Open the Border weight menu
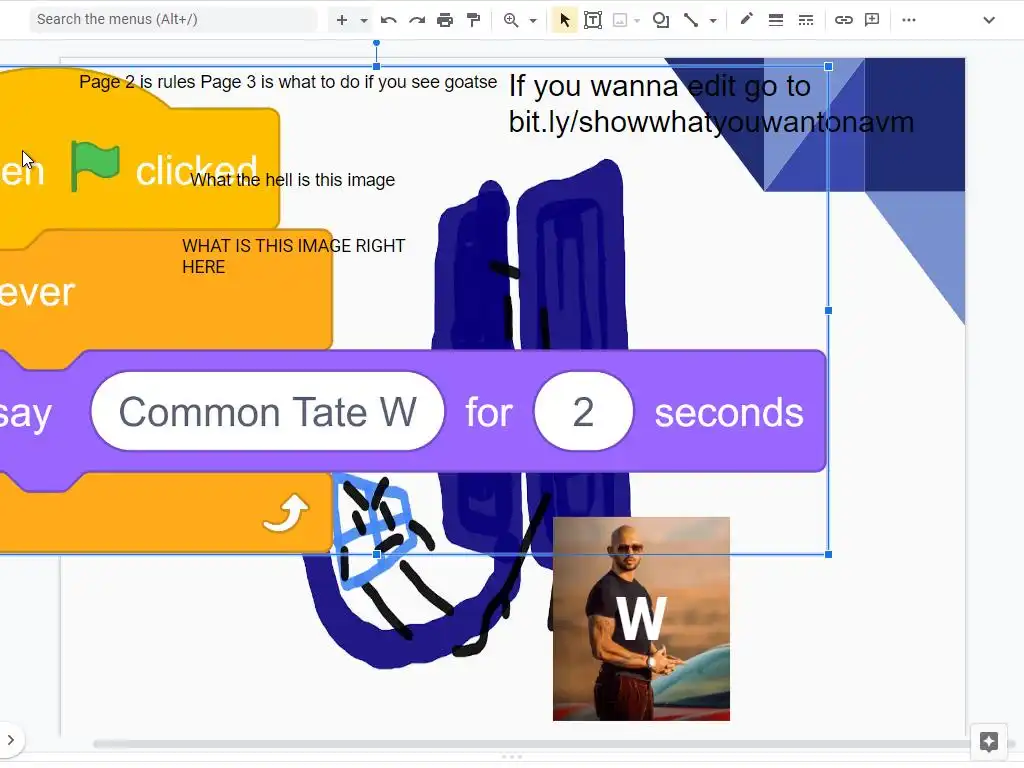1024x768 pixels. point(776,20)
